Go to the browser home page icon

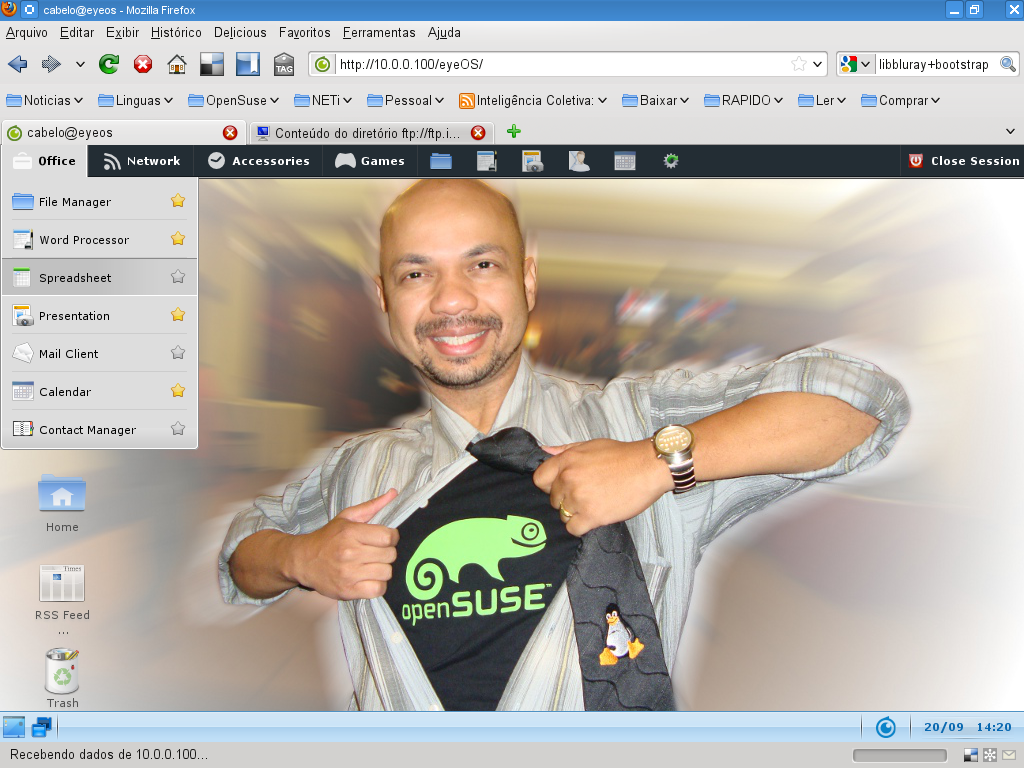point(177,65)
